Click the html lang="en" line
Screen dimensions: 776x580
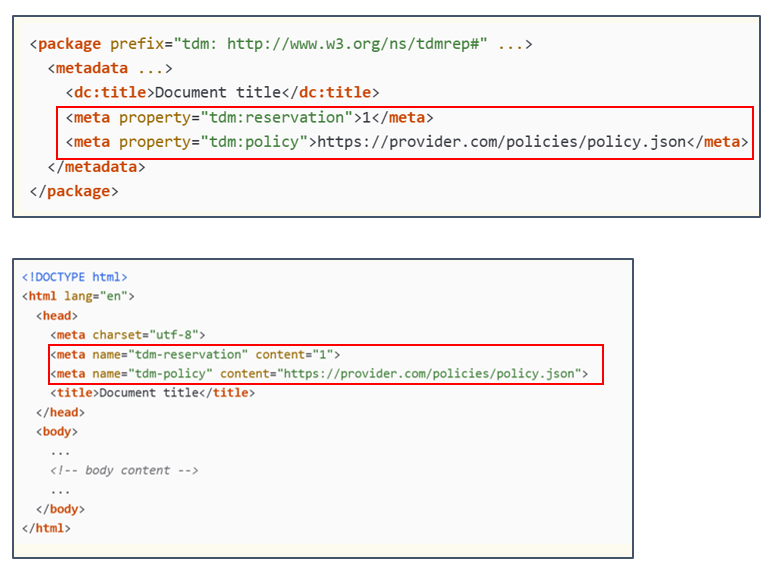(x=78, y=296)
